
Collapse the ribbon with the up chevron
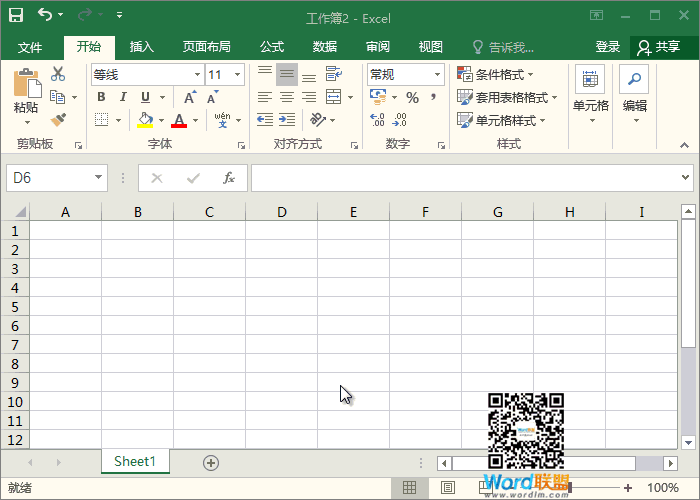[x=684, y=145]
